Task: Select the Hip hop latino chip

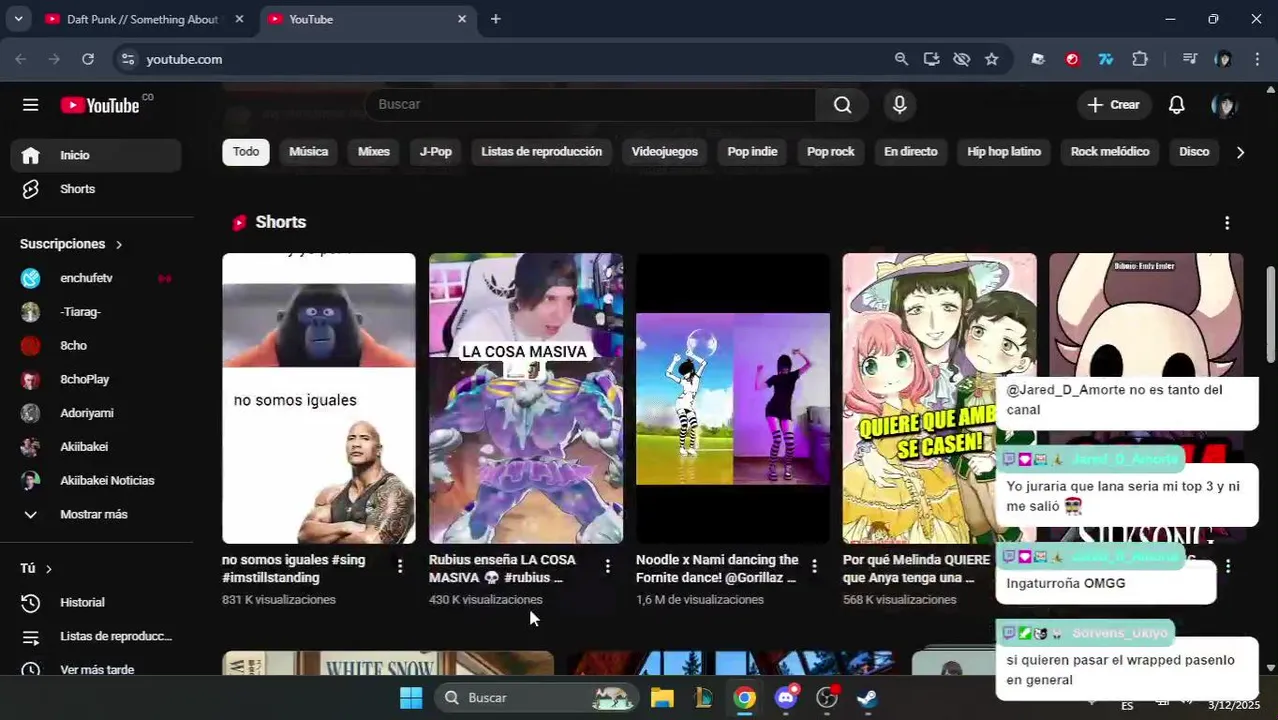Action: pyautogui.click(x=1004, y=152)
